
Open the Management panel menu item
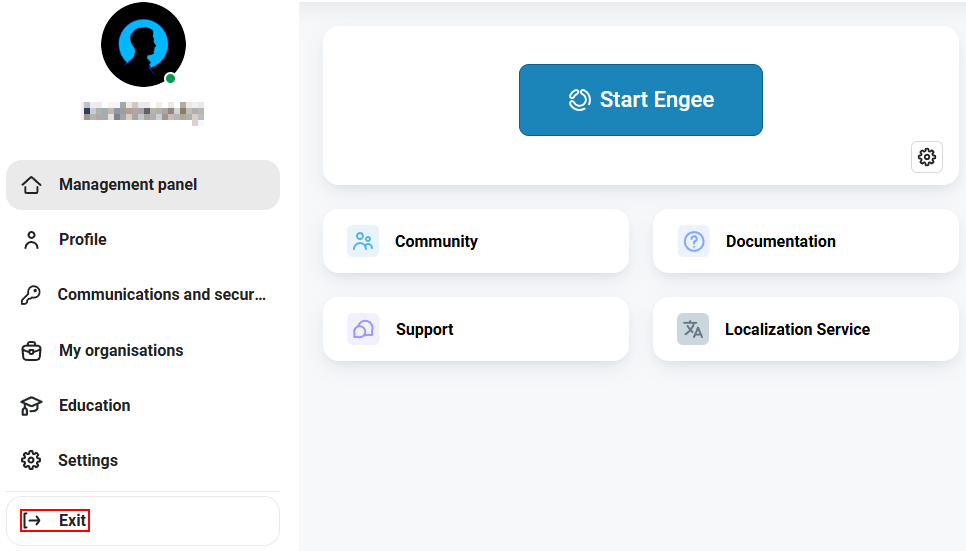143,185
